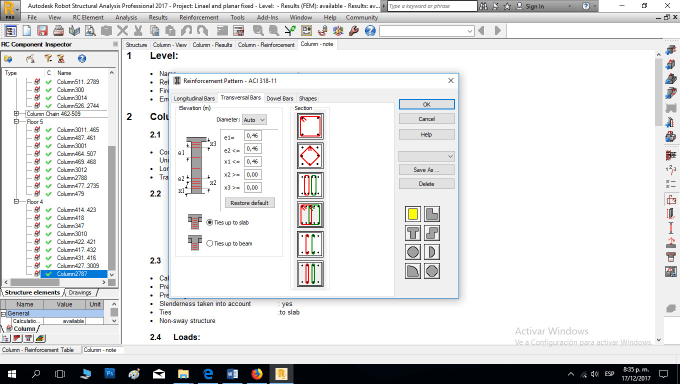Switch to the Drawings tab in the inspector
This screenshot has width=680, height=384.
coord(80,293)
